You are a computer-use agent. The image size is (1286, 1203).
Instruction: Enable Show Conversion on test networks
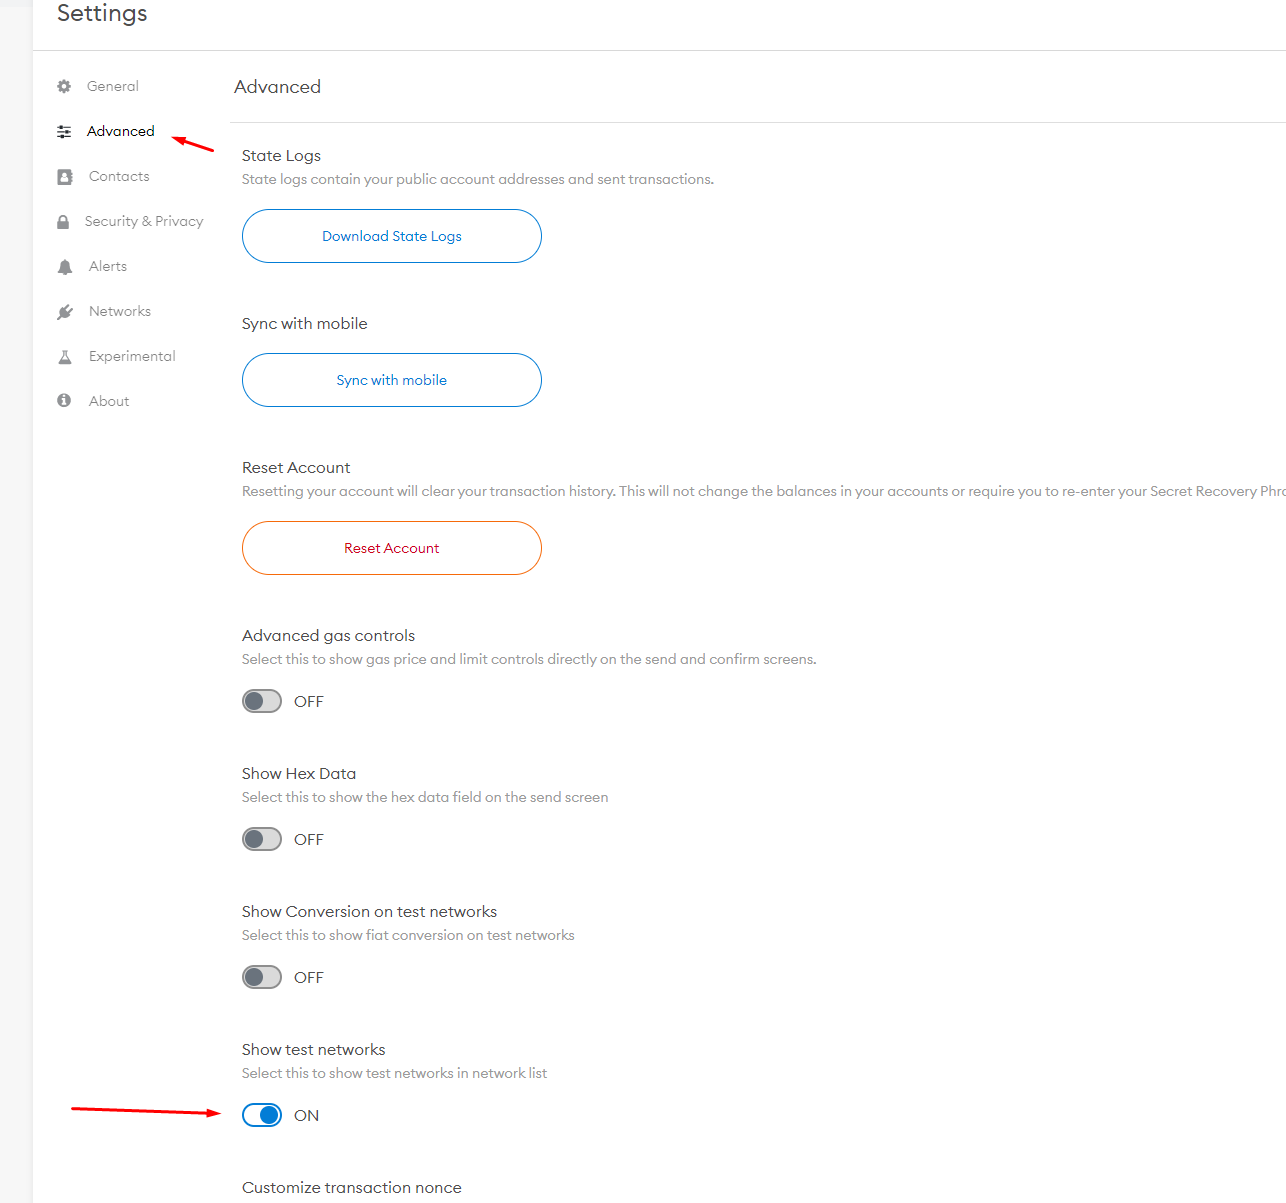(262, 977)
